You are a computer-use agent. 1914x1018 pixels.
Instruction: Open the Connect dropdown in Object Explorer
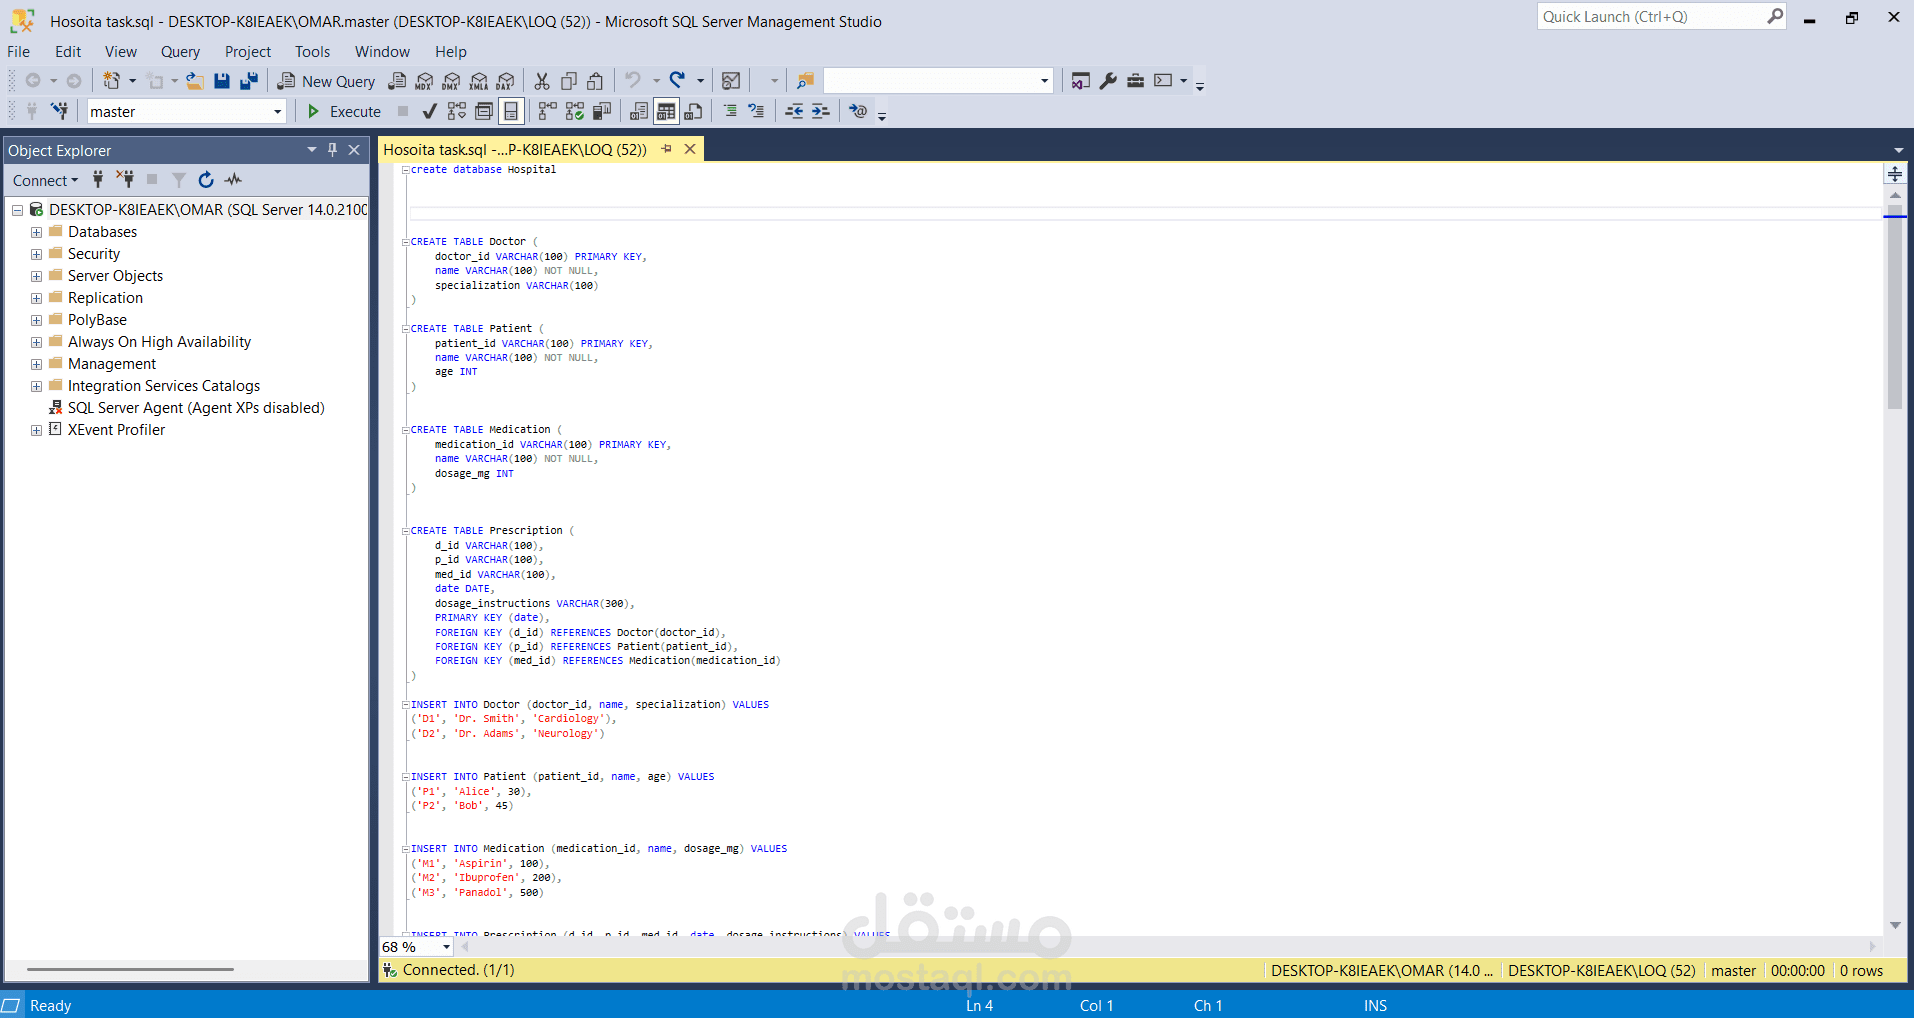44,180
